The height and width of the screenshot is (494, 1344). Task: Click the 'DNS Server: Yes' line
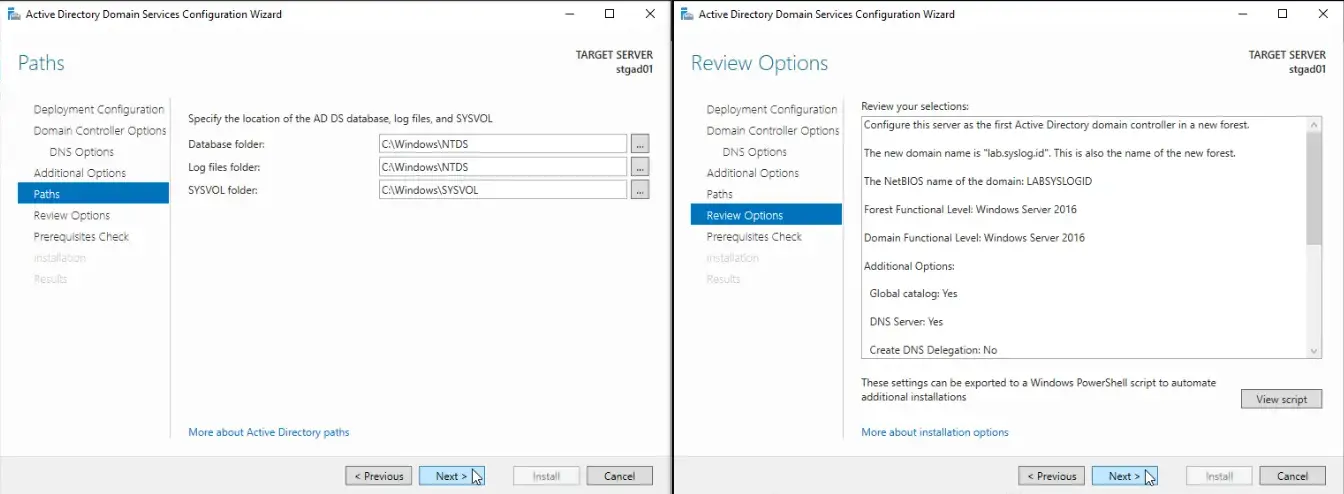click(x=906, y=322)
